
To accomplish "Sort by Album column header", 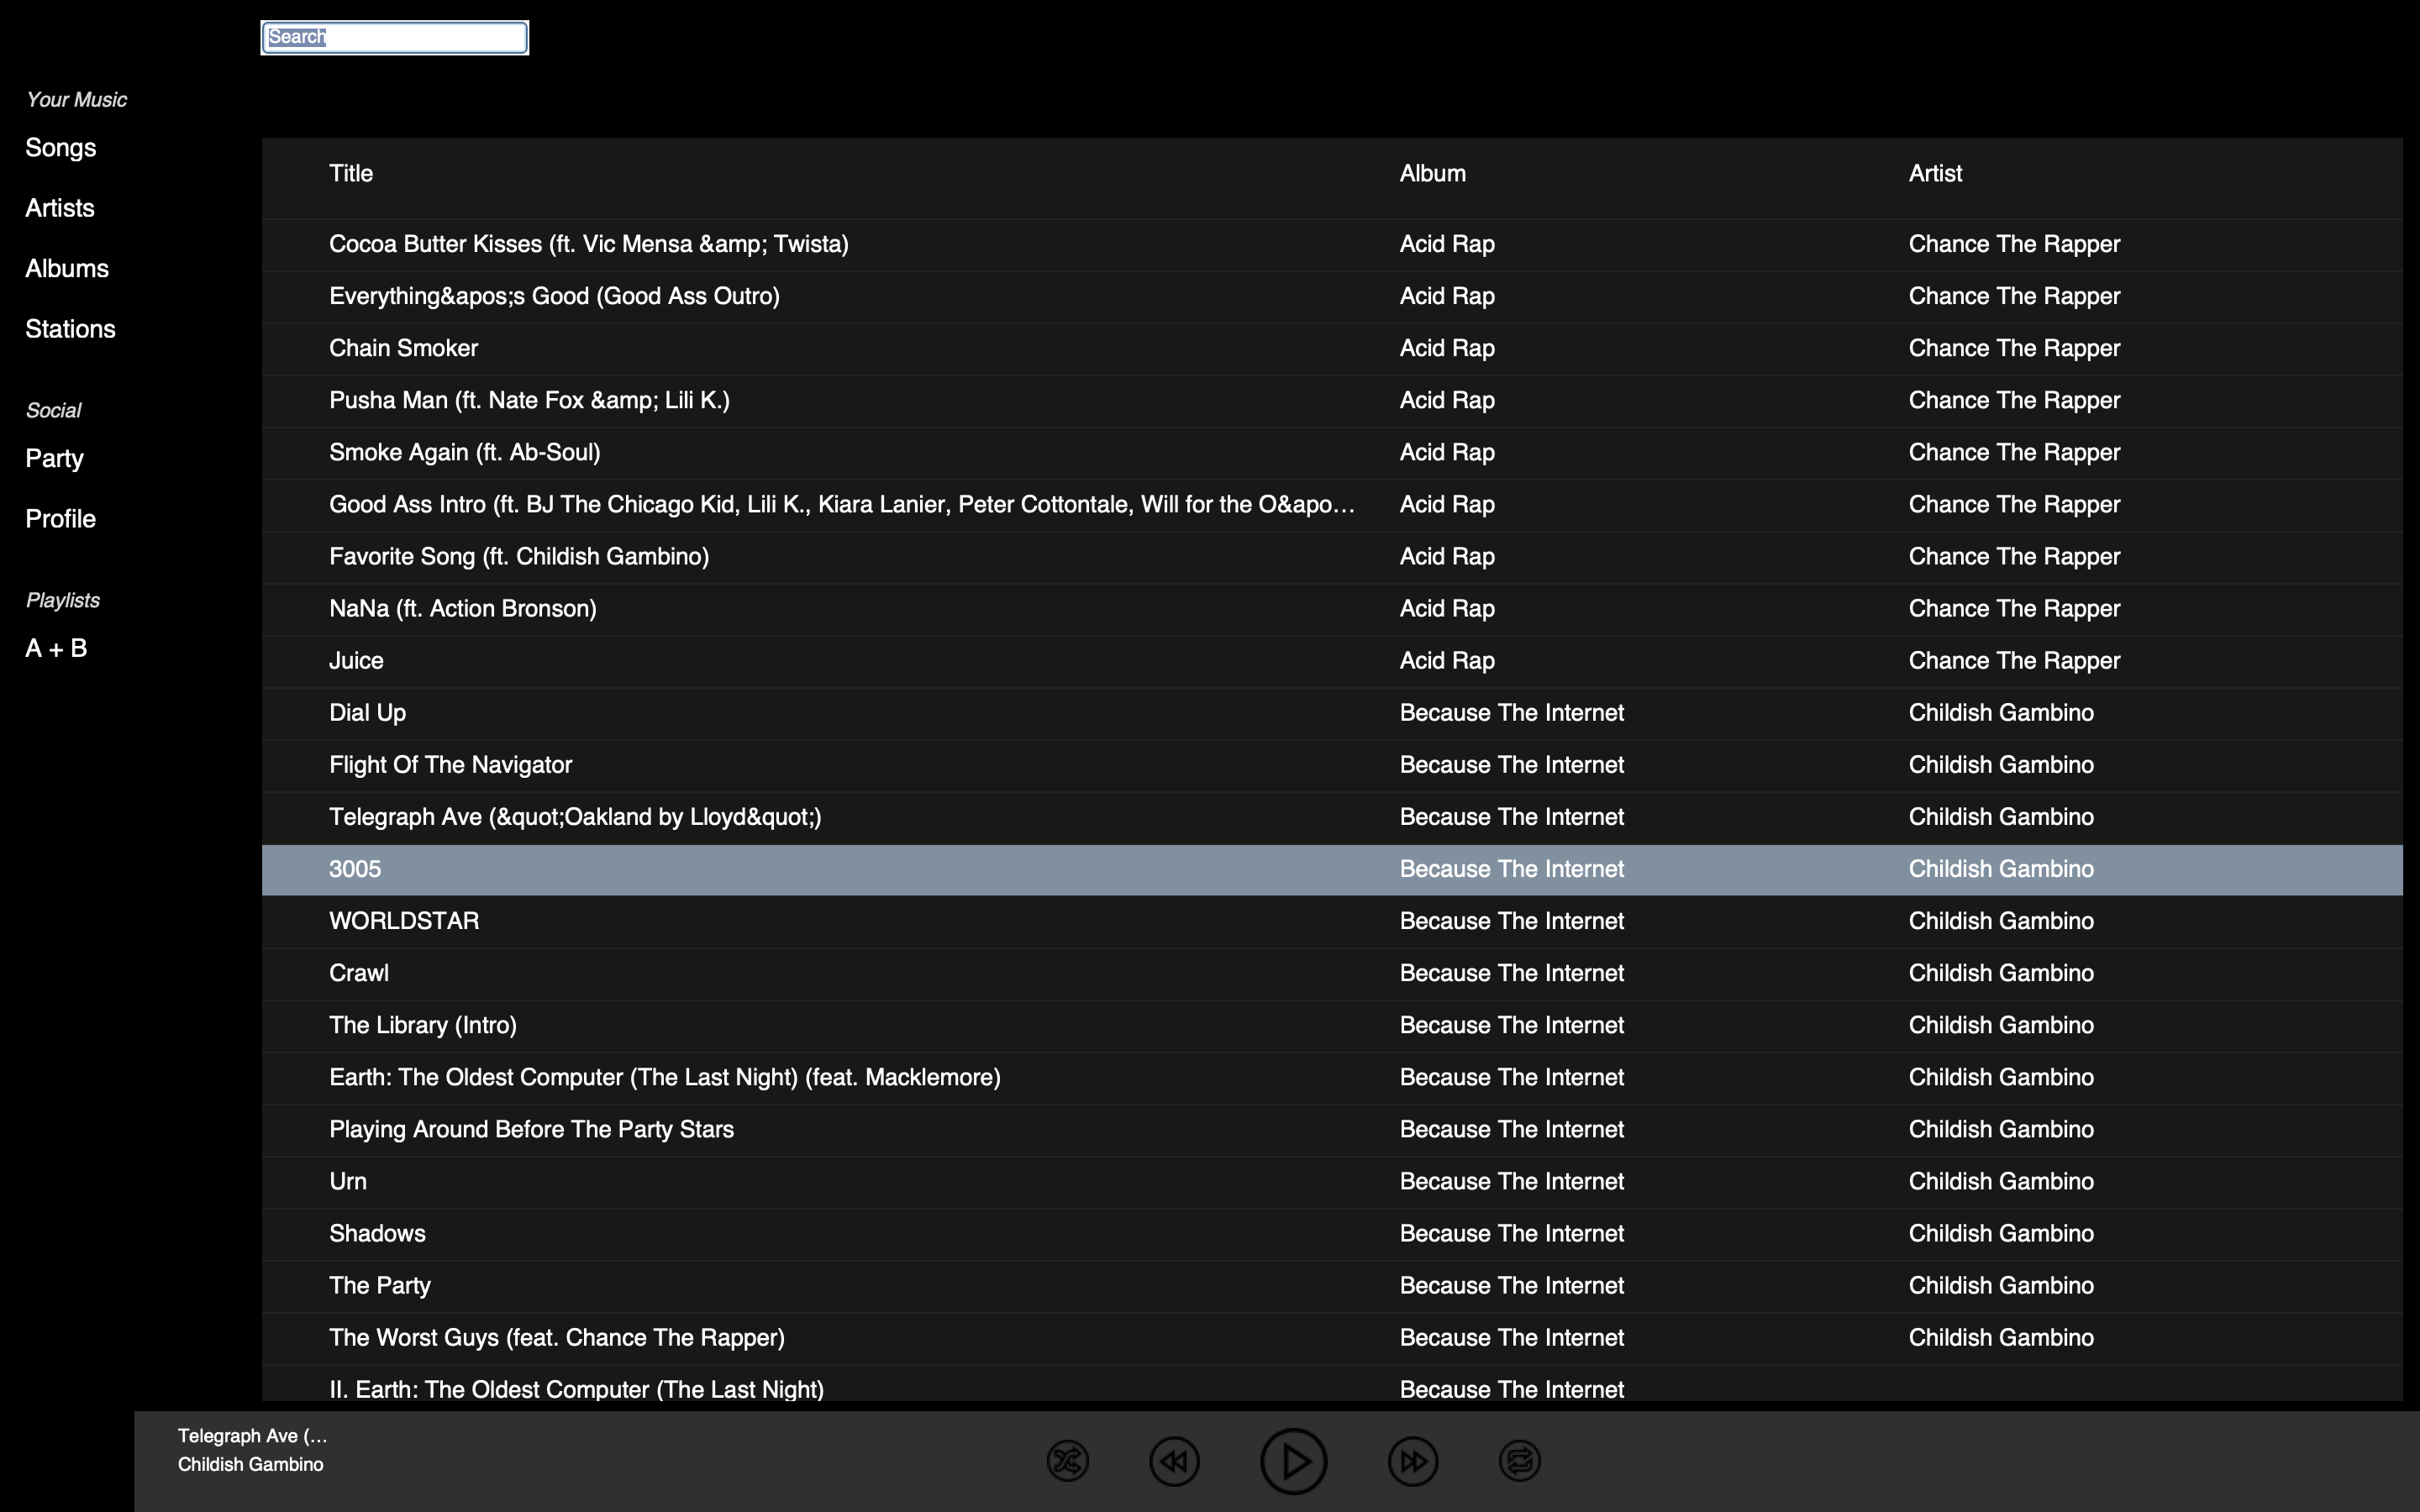I will point(1432,173).
